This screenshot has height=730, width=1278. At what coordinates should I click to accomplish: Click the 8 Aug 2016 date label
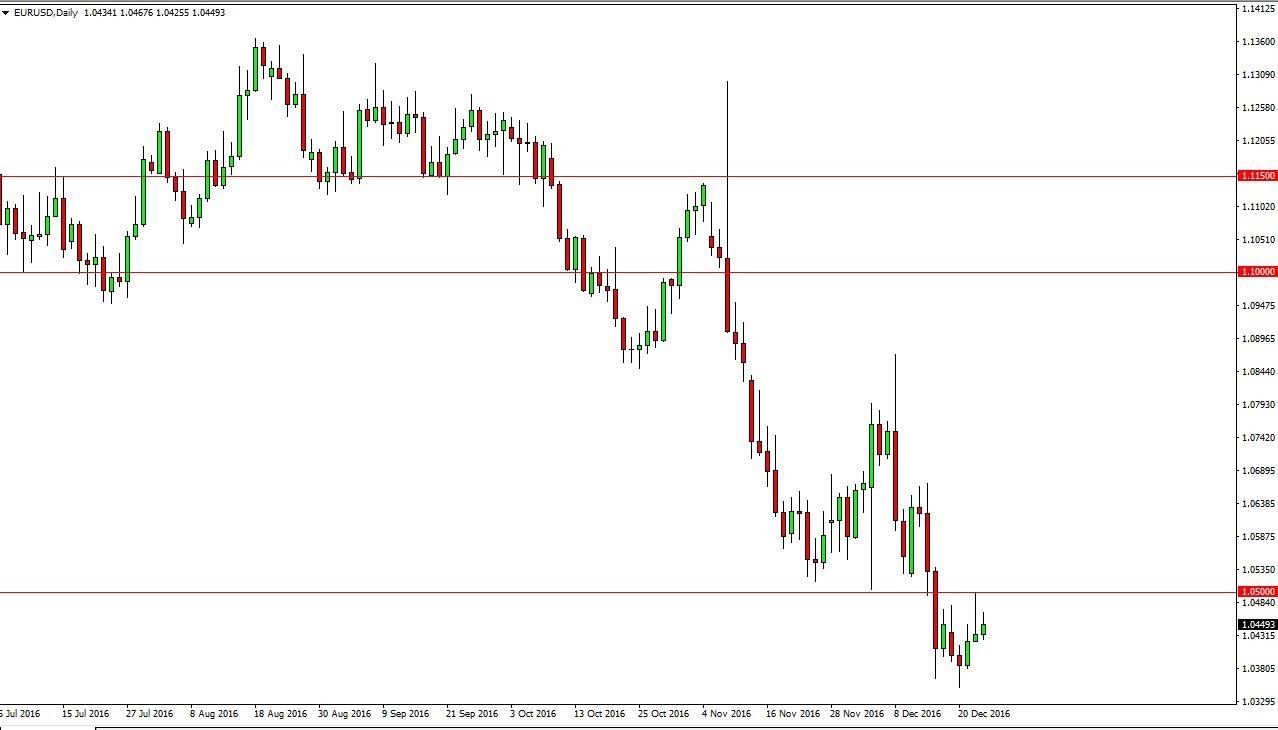[216, 714]
